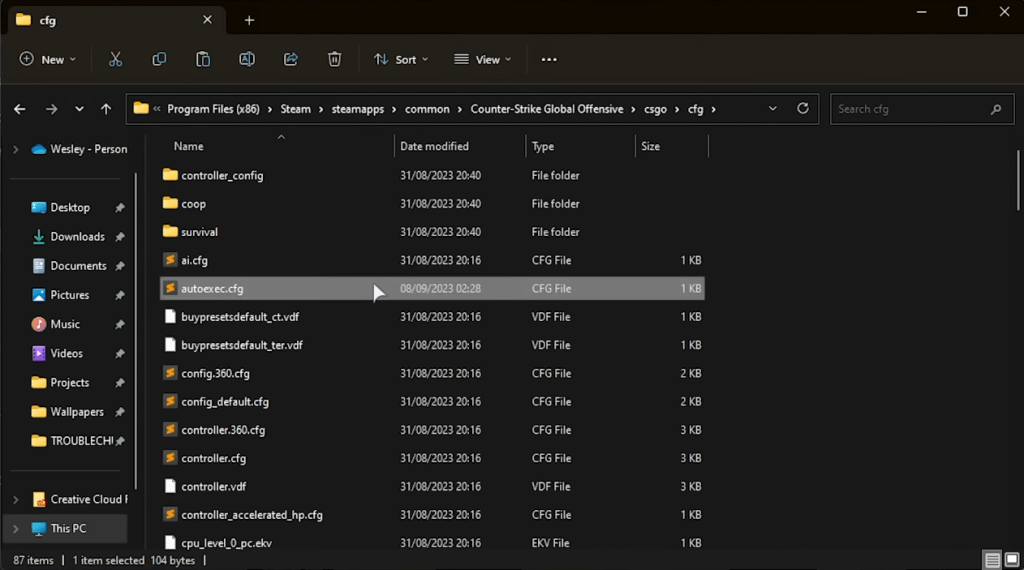Go back with the left arrow
Screen dimensions: 1024x570
[x=20, y=109]
